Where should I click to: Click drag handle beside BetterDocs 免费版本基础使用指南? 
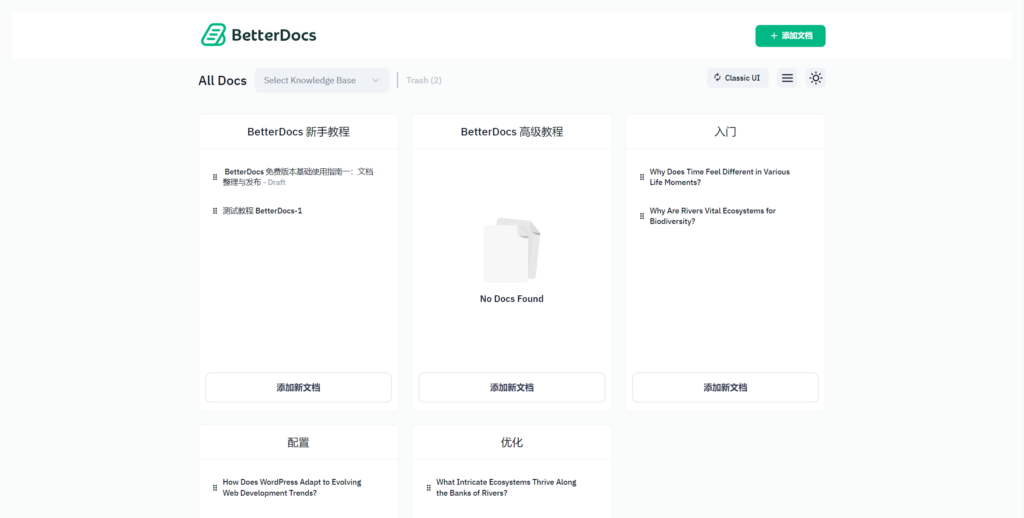[x=215, y=177]
